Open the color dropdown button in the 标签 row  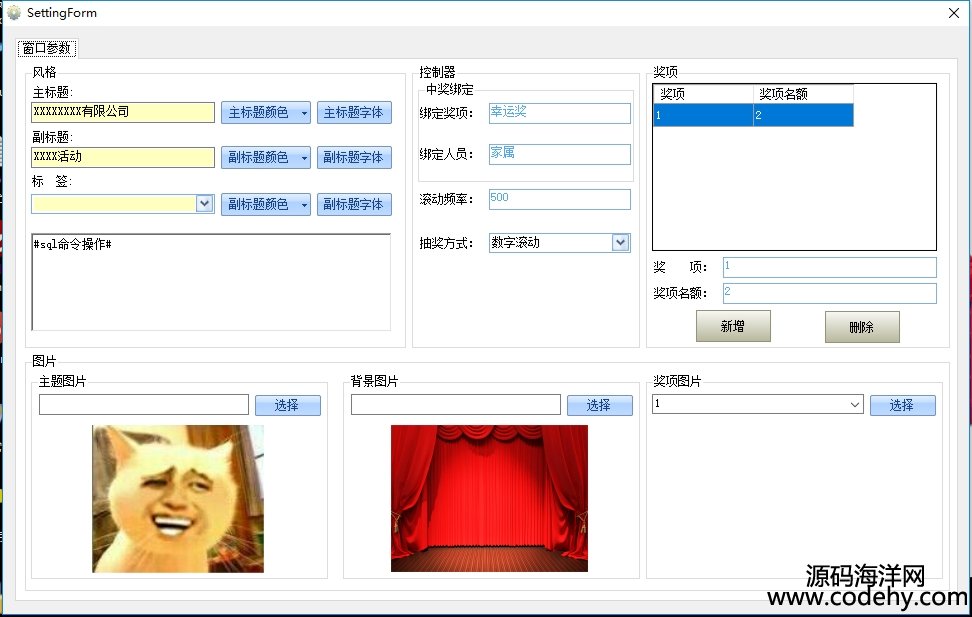tap(266, 205)
